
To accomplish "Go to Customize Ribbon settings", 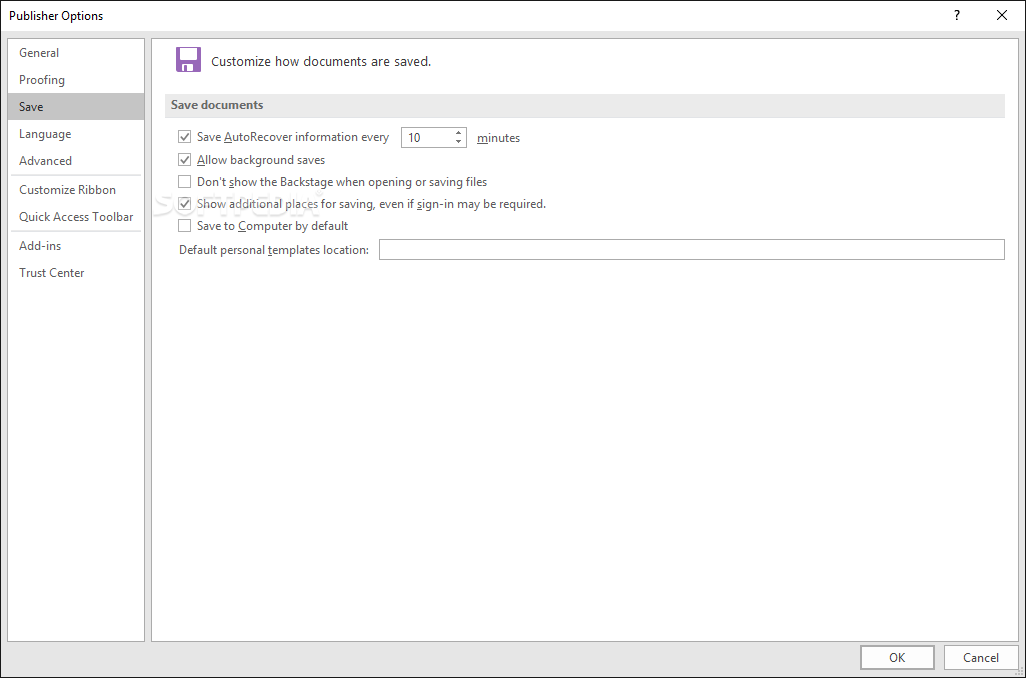I will click(x=76, y=190).
